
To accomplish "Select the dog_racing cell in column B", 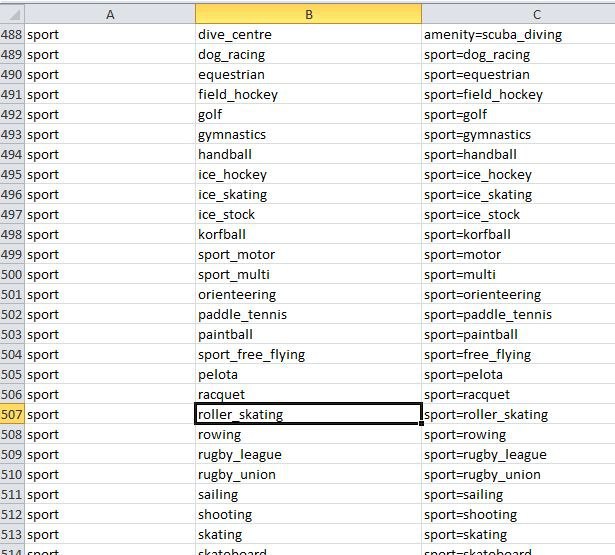I will (x=309, y=54).
